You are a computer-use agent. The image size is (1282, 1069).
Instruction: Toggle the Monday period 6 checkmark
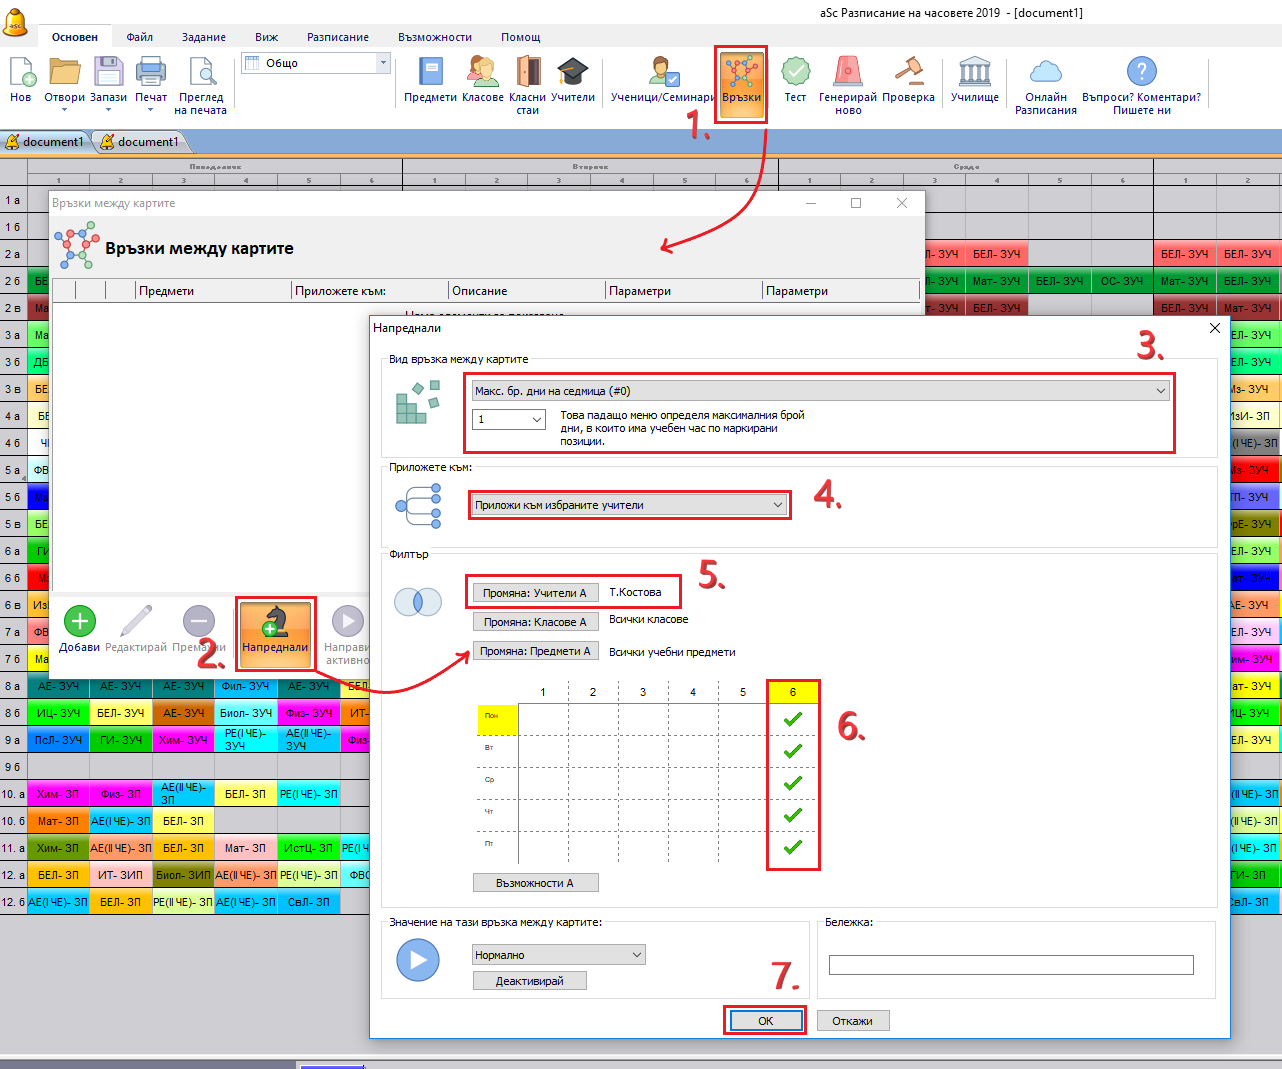793,719
